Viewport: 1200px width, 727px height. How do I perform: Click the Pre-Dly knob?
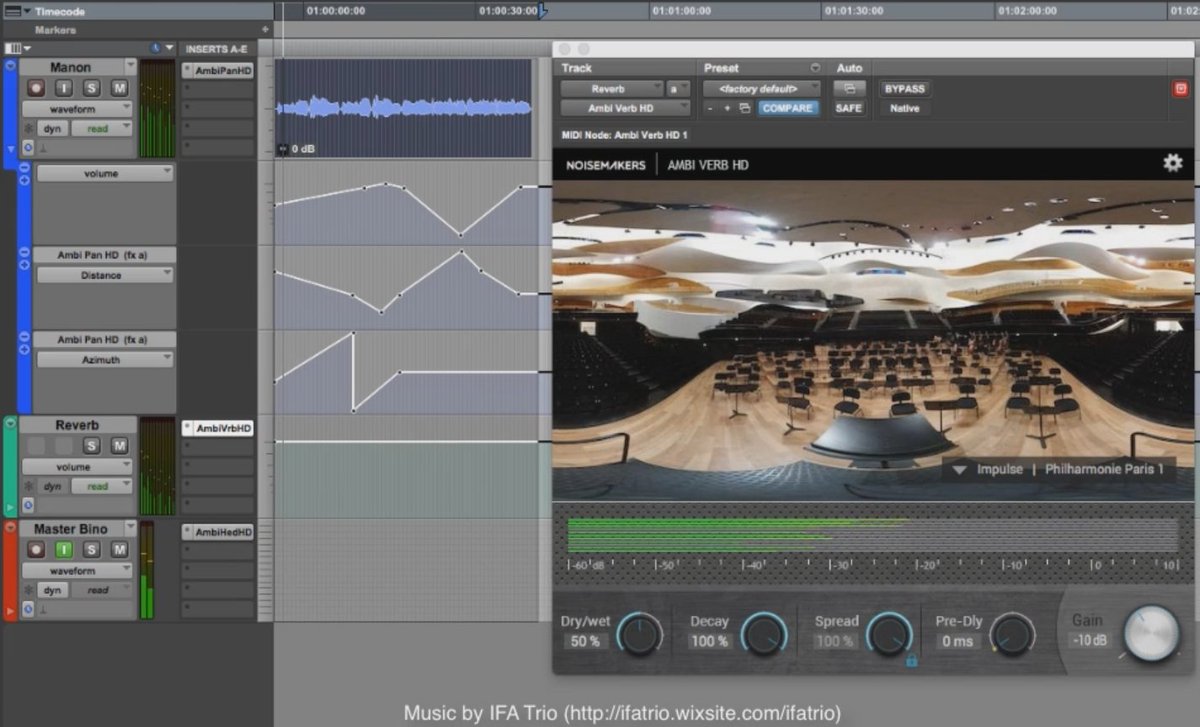(1013, 634)
